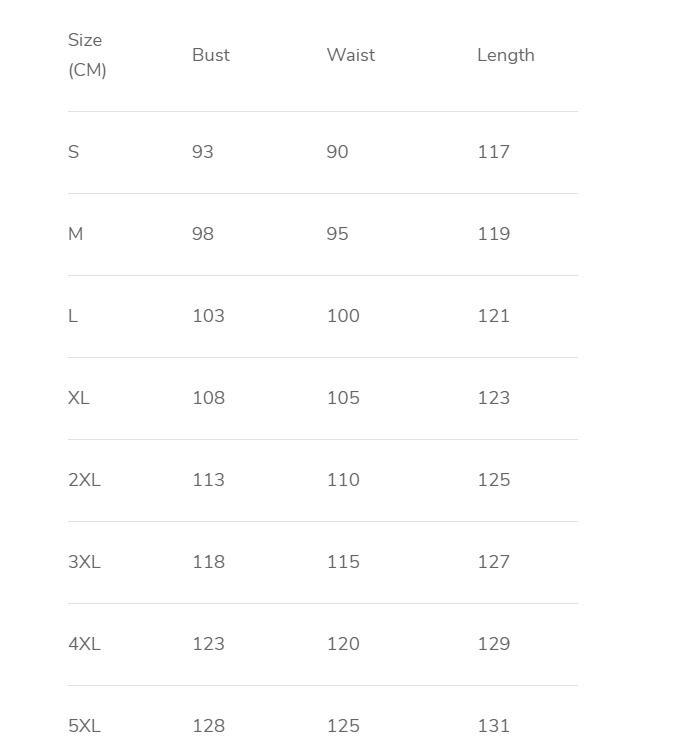Click waist value 110 for size 2XL
678x739 pixels.
343,480
